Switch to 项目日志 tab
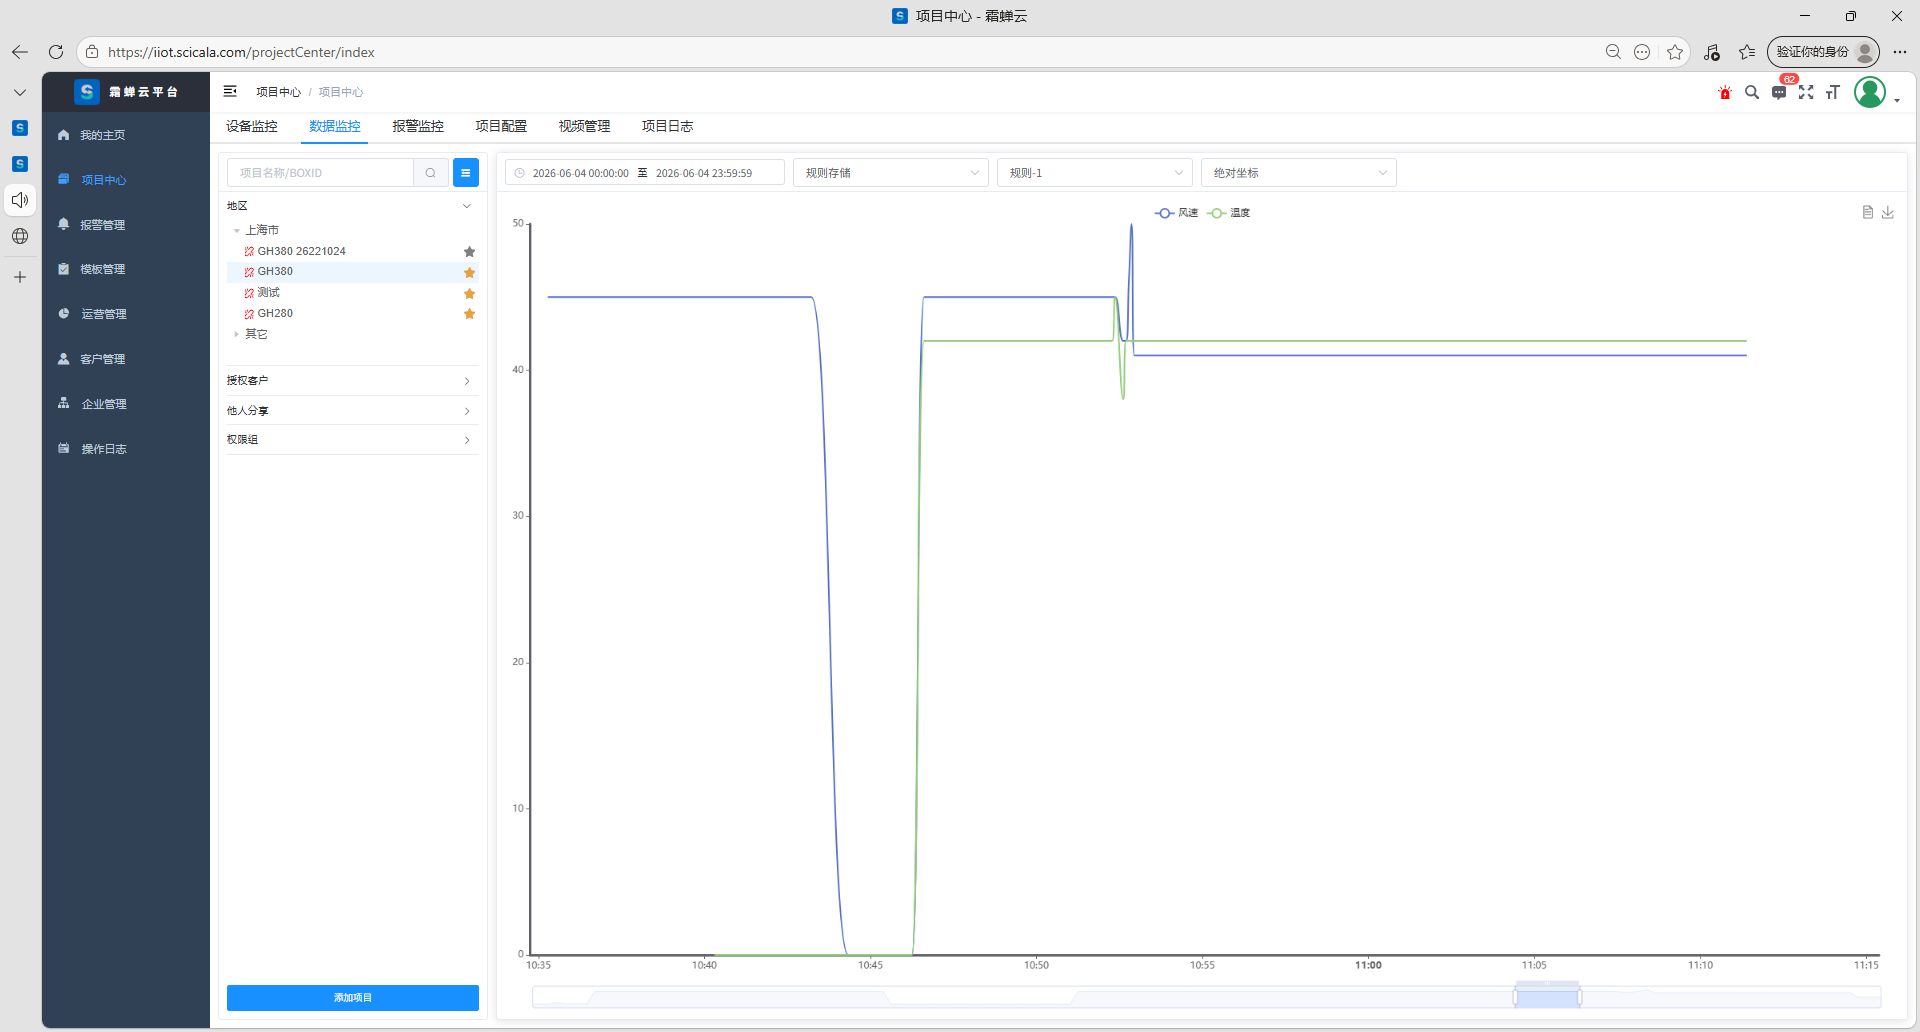The height and width of the screenshot is (1032, 1920). [x=667, y=126]
